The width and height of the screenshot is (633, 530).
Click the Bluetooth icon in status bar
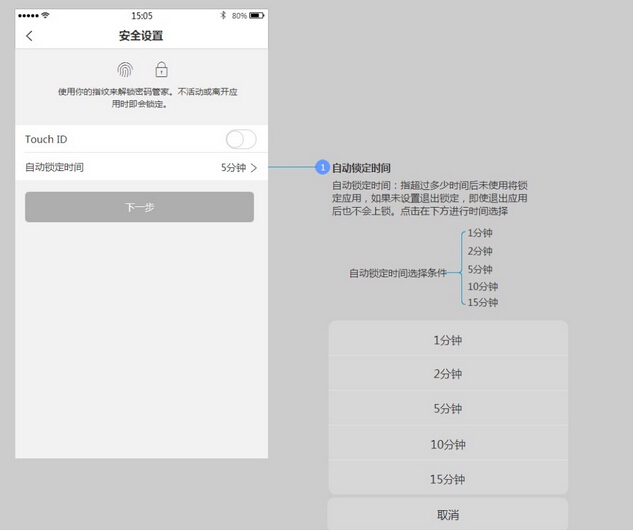[x=223, y=16]
